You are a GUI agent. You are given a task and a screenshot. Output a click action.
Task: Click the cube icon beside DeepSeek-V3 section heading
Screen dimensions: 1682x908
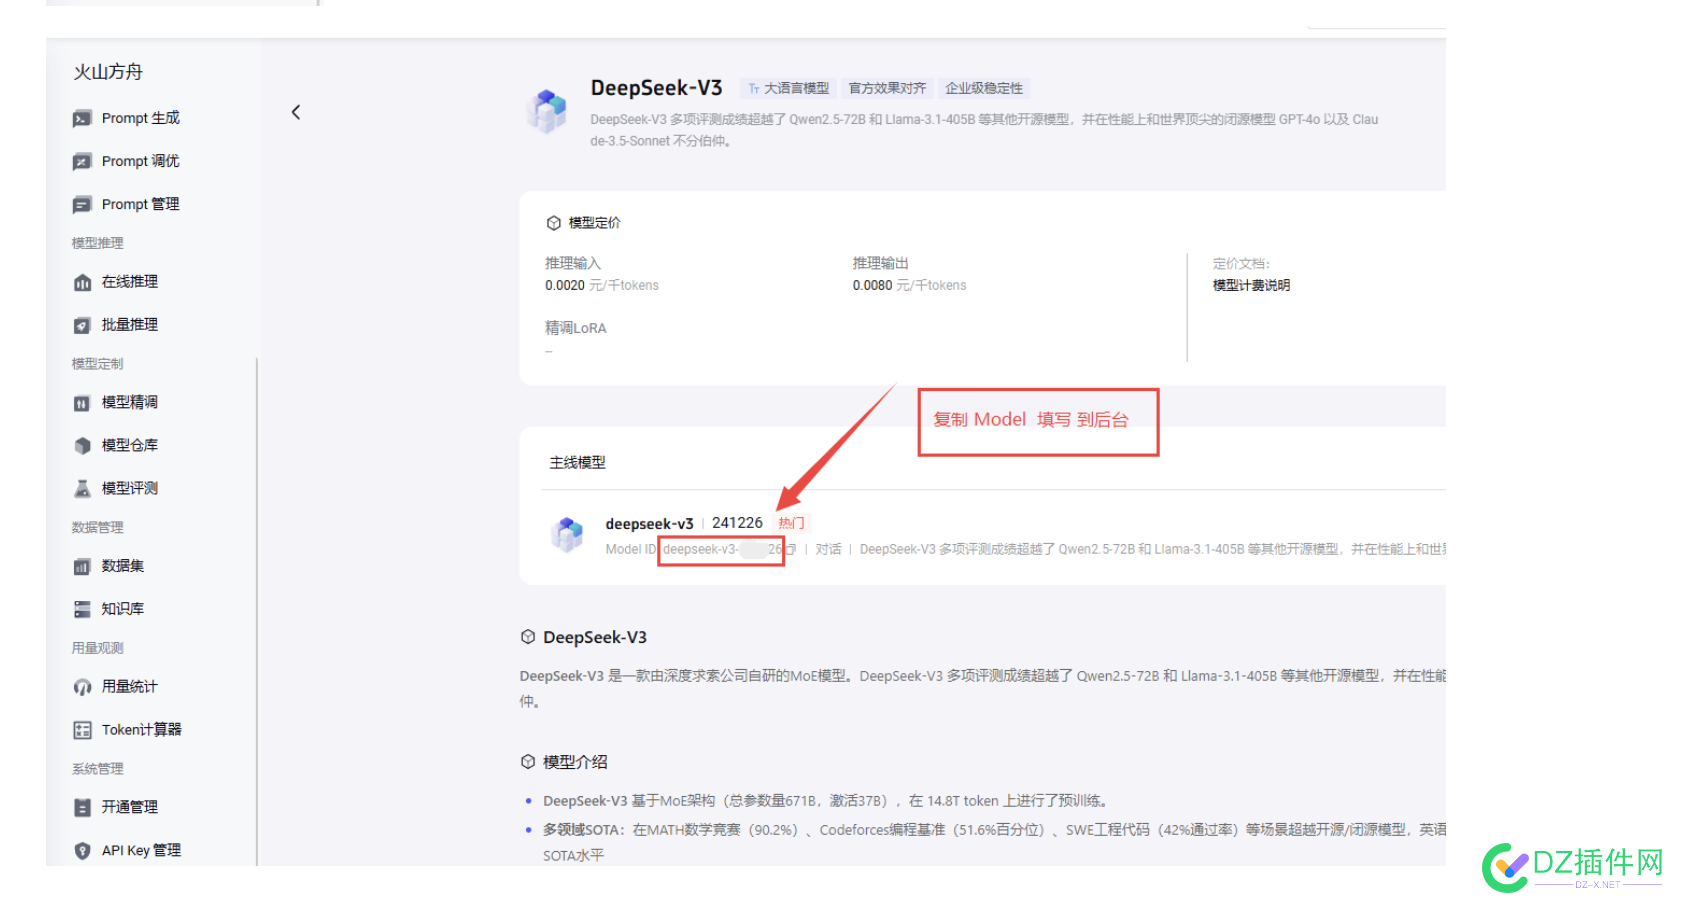(528, 637)
